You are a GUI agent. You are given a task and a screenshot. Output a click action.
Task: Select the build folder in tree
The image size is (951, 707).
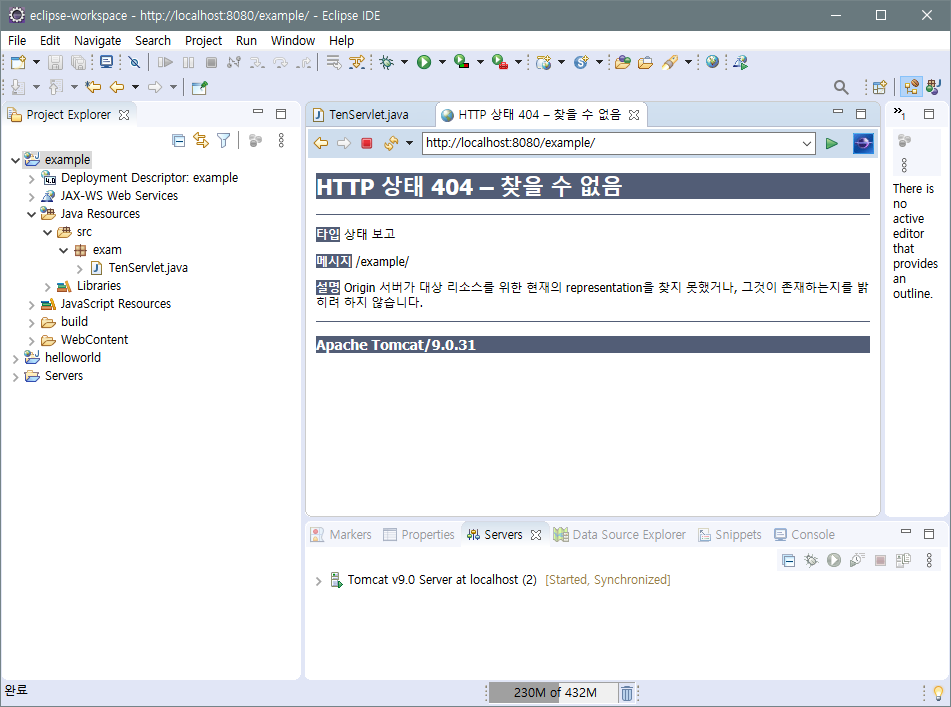click(75, 322)
